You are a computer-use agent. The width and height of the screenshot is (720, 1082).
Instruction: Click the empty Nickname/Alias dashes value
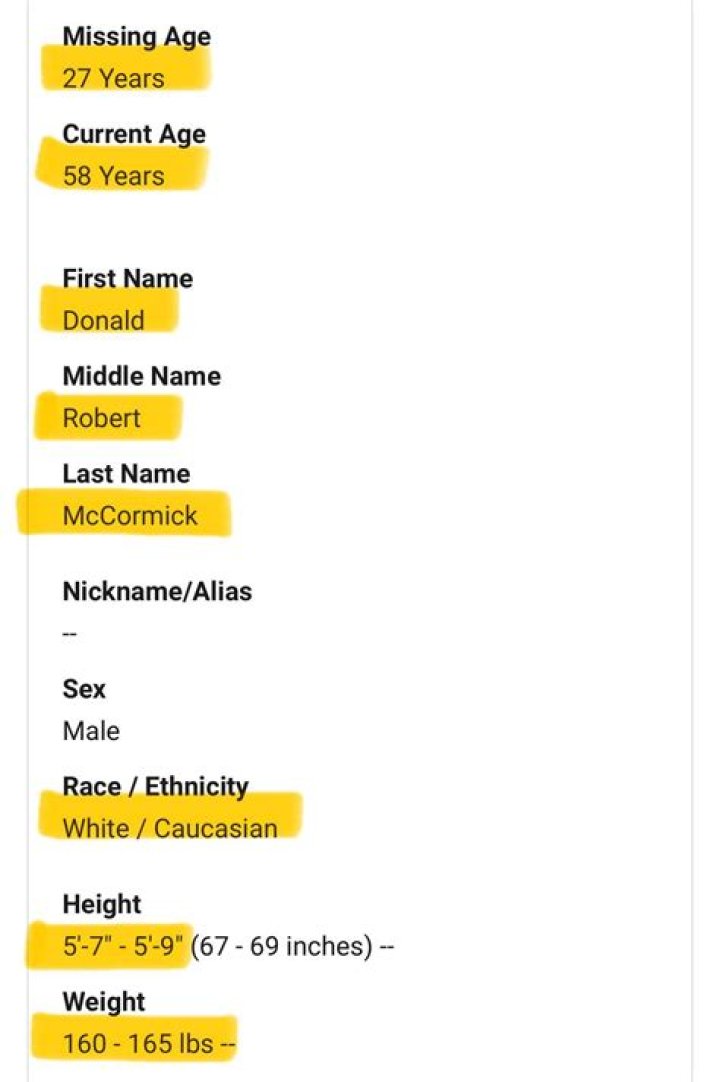tap(70, 634)
